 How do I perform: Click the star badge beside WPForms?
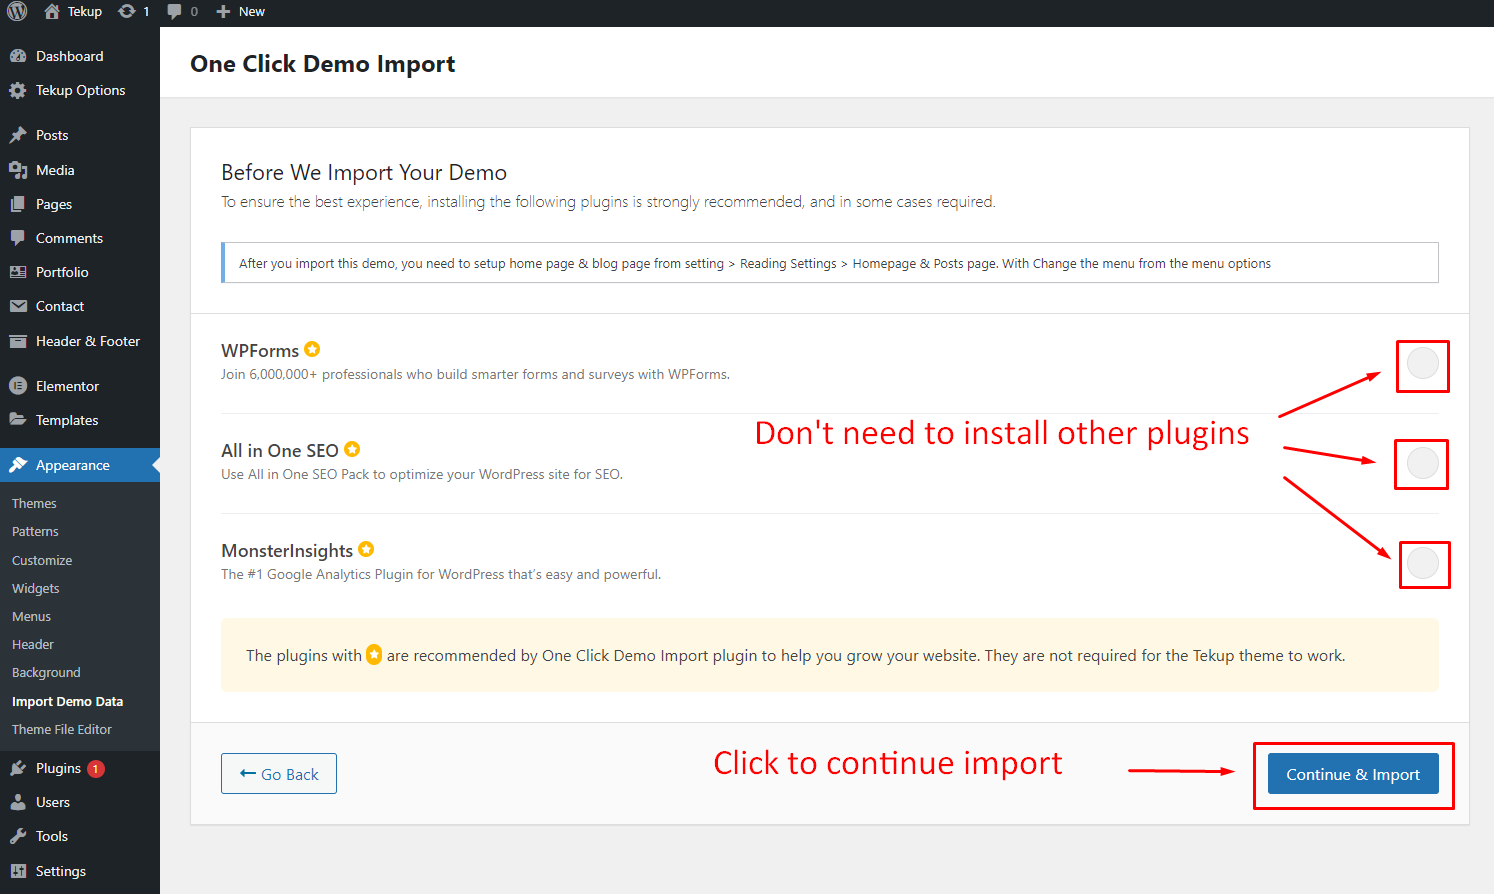pos(312,349)
